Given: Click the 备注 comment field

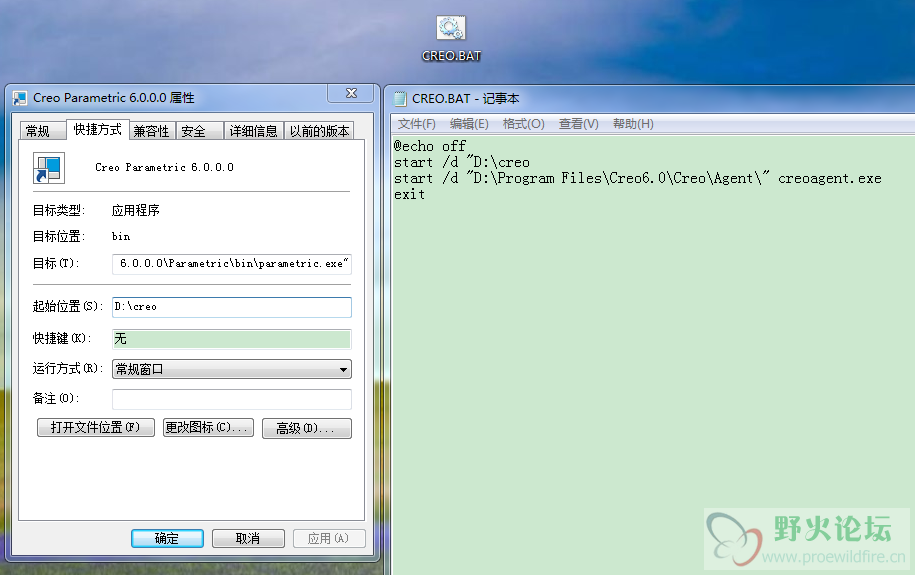Looking at the screenshot, I should (232, 399).
